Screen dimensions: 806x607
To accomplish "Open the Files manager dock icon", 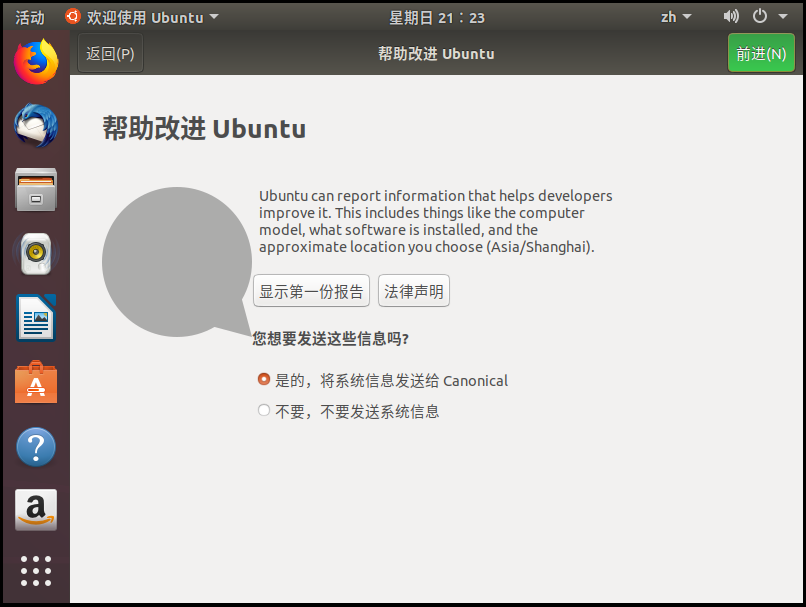I will [36, 190].
